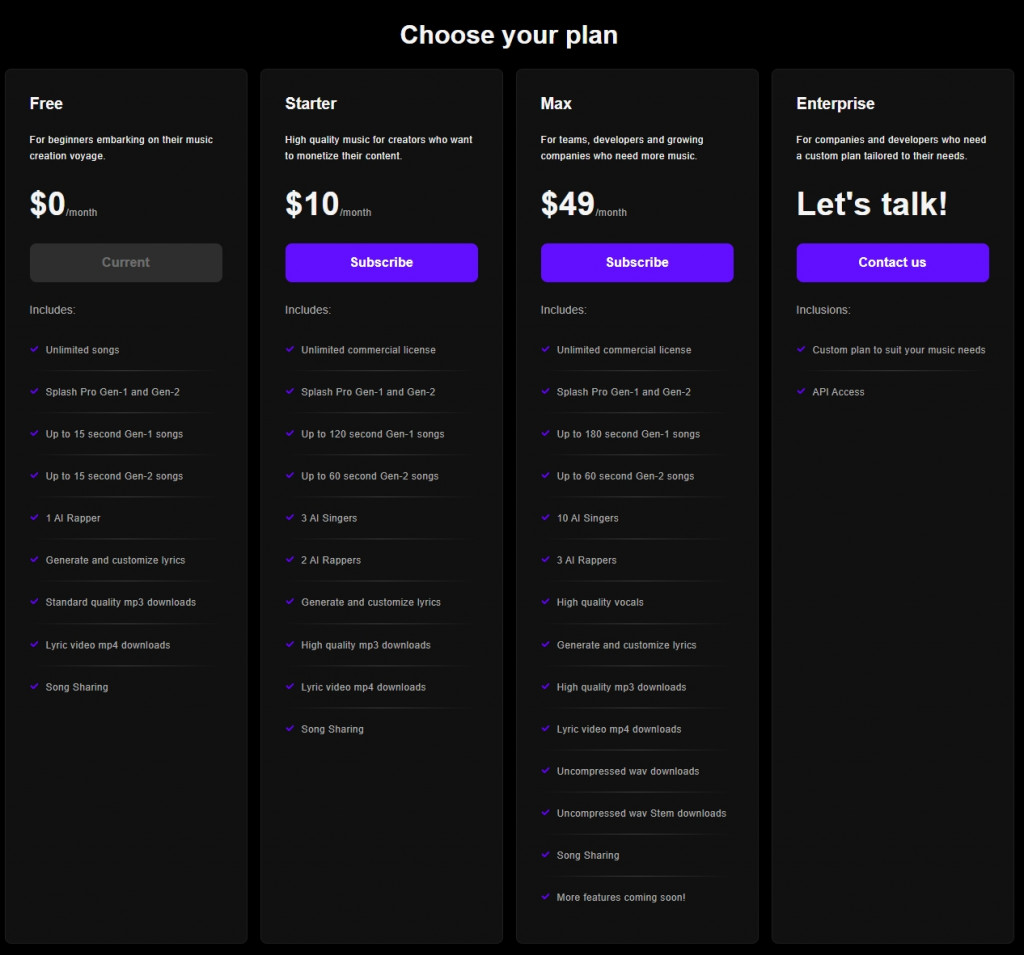Click checkmark beside More features coming soon
The width and height of the screenshot is (1024, 955).
546,896
